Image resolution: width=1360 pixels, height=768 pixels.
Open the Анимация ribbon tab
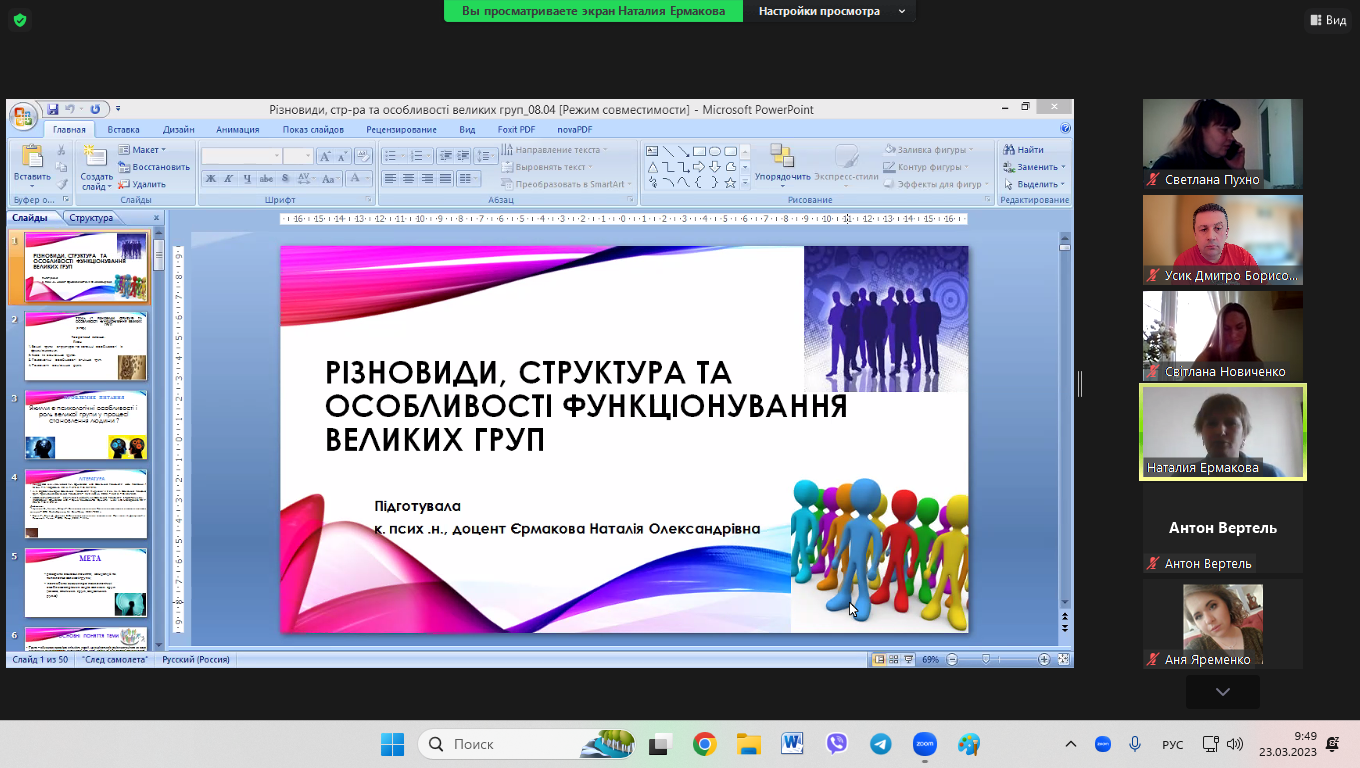(x=237, y=129)
